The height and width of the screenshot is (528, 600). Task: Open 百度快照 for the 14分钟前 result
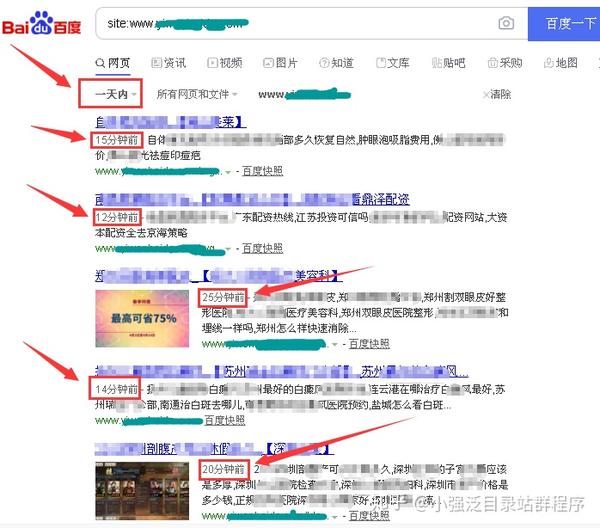(x=225, y=420)
